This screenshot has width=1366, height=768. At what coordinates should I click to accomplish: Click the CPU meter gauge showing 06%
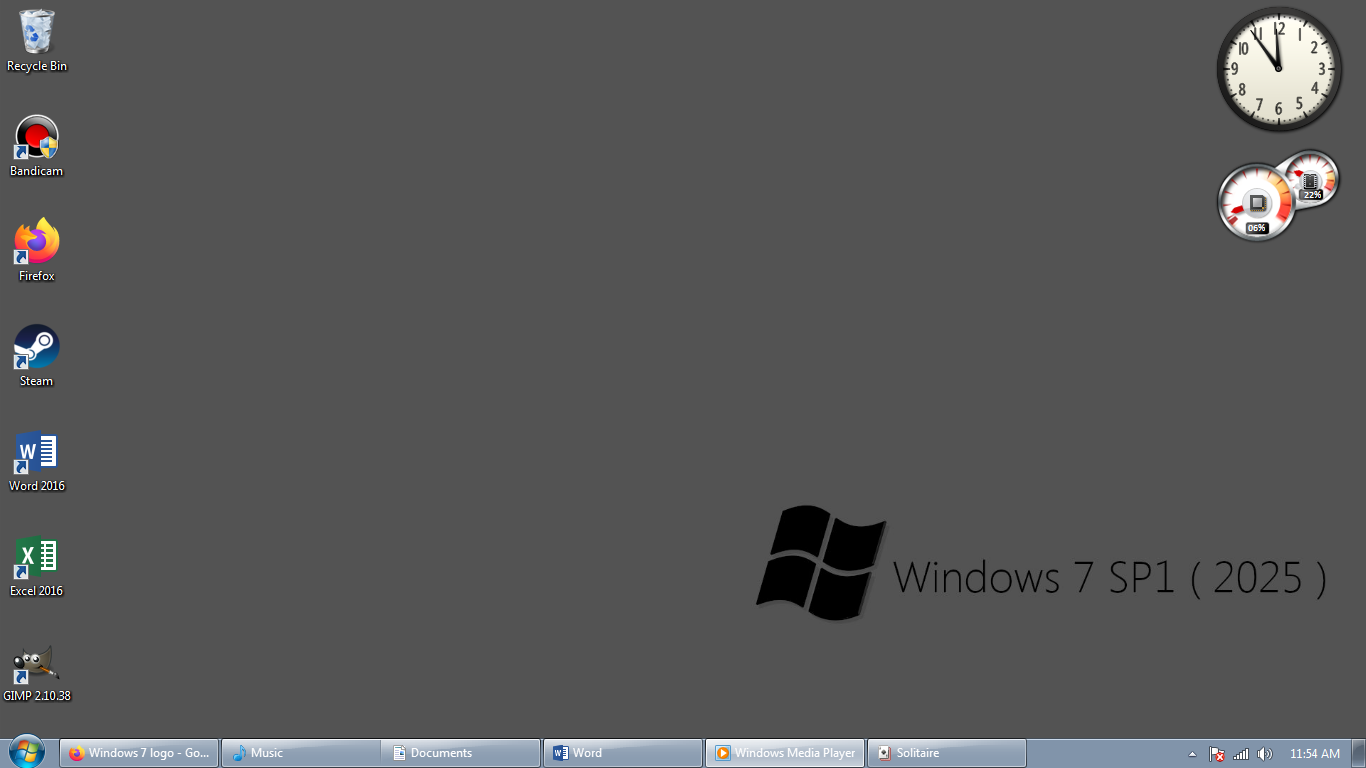point(1257,203)
